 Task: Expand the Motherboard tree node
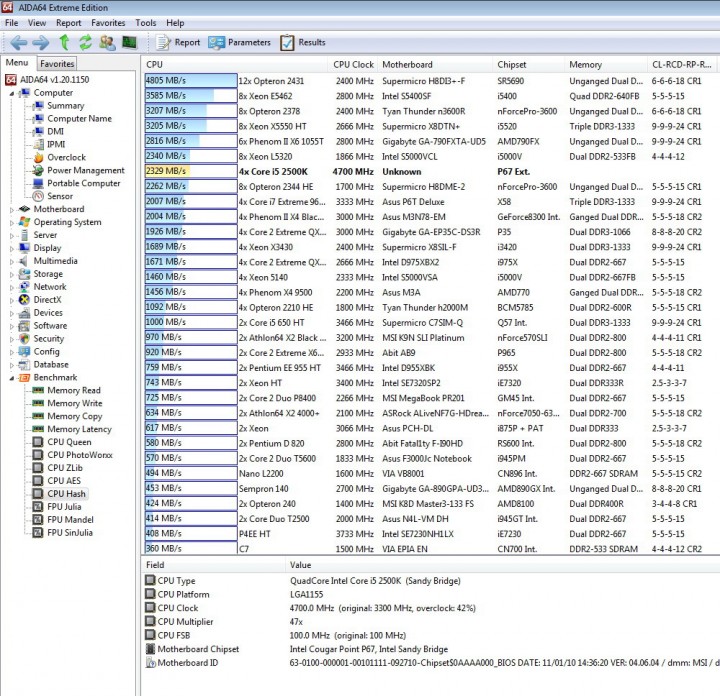(x=11, y=209)
